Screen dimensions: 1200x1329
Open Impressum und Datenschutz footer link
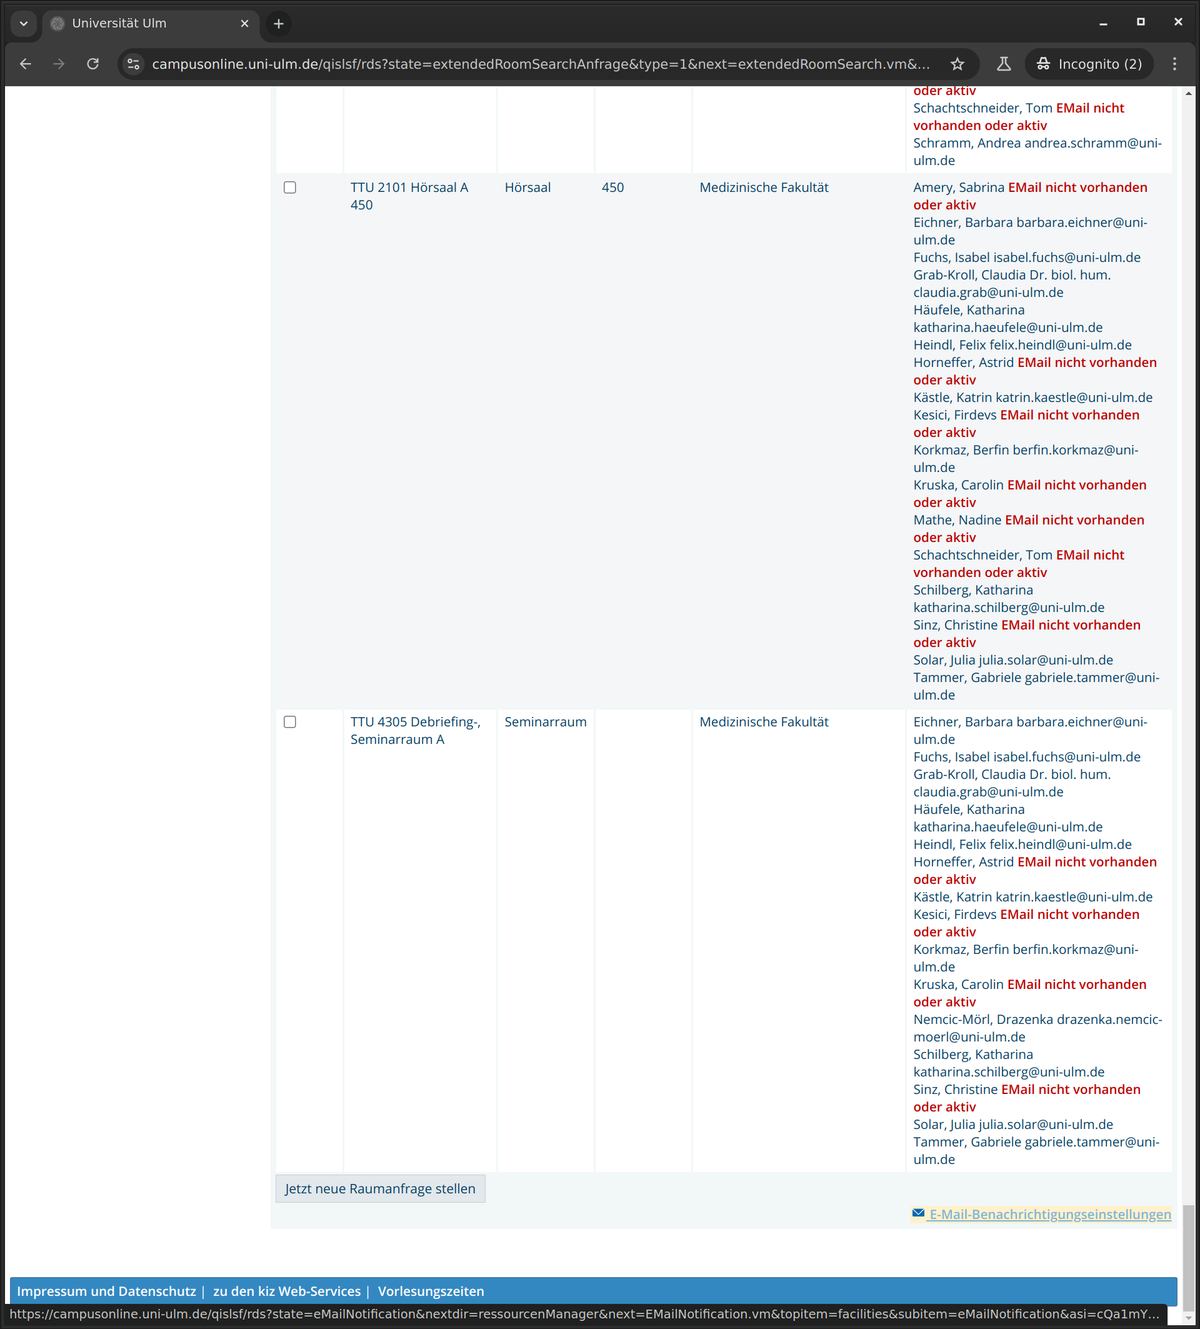click(106, 1291)
